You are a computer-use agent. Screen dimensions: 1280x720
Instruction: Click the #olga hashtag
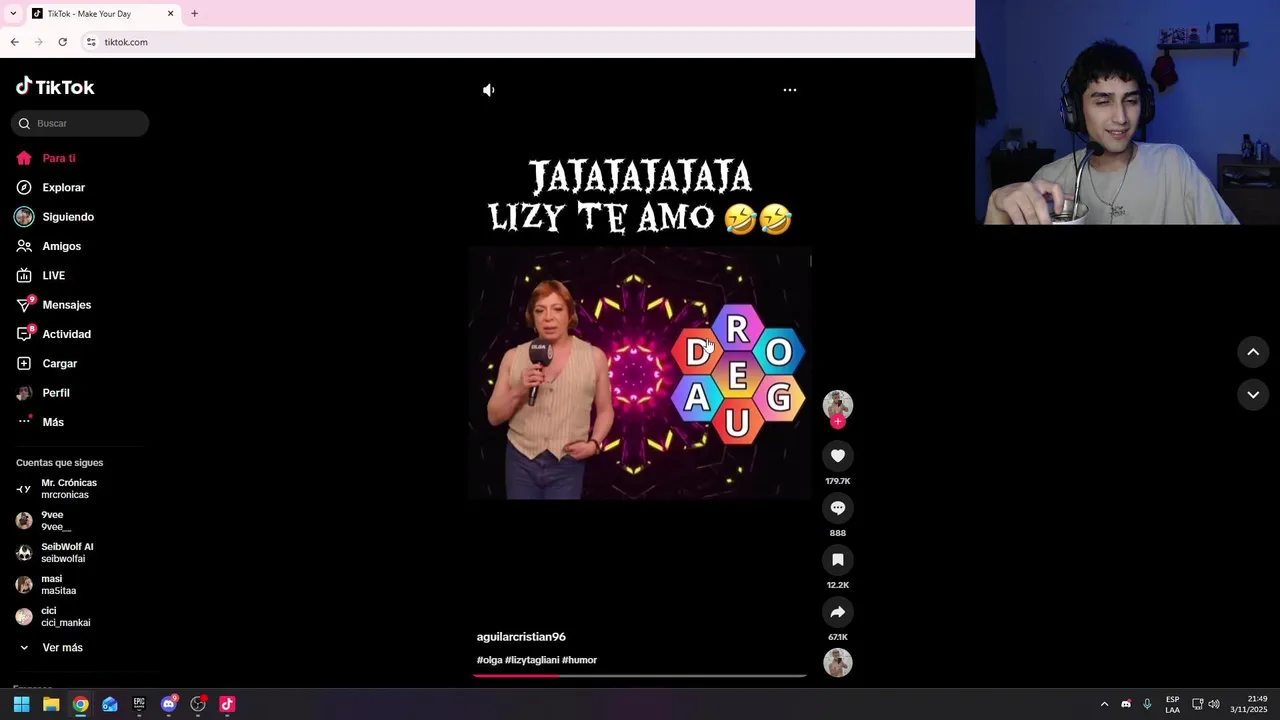tap(489, 660)
